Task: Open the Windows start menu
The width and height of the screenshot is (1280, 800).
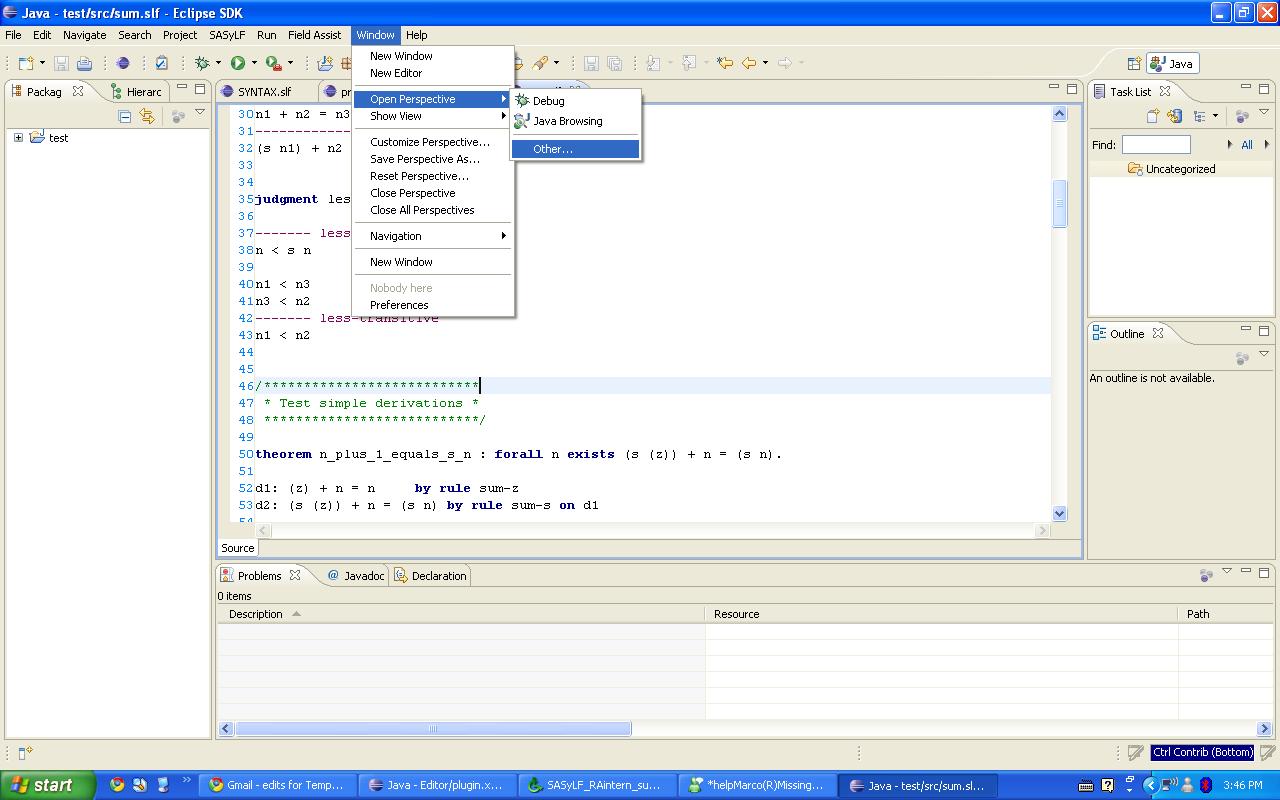Action: (x=47, y=785)
